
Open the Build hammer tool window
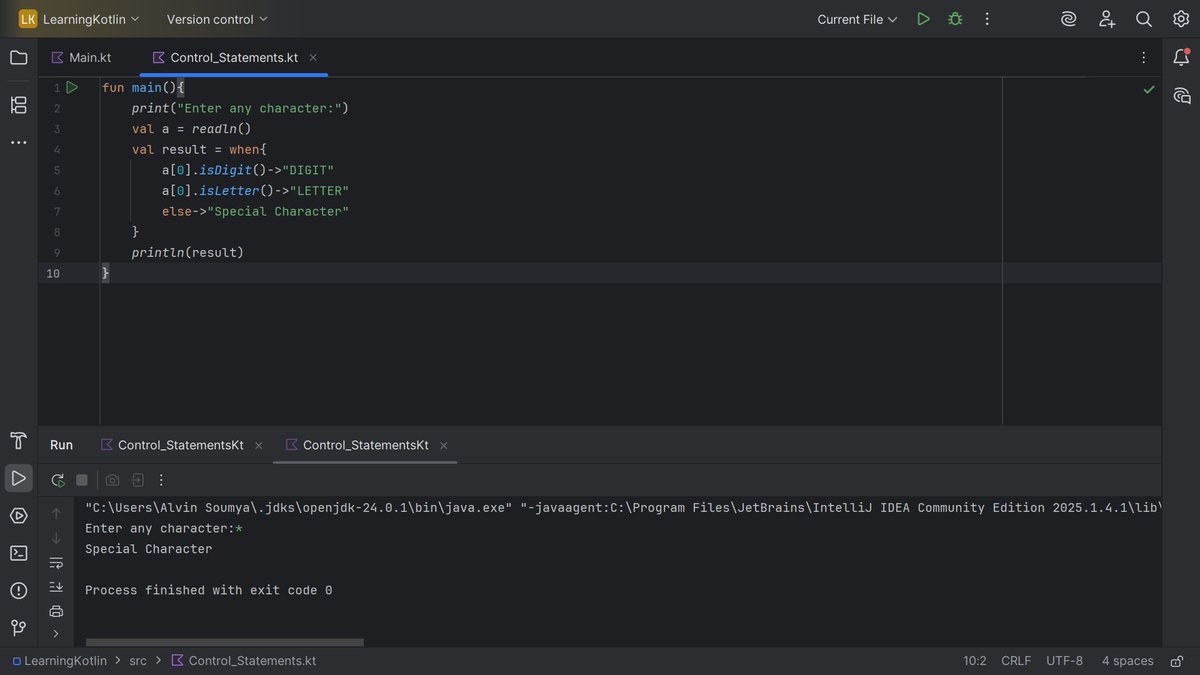pyautogui.click(x=18, y=441)
